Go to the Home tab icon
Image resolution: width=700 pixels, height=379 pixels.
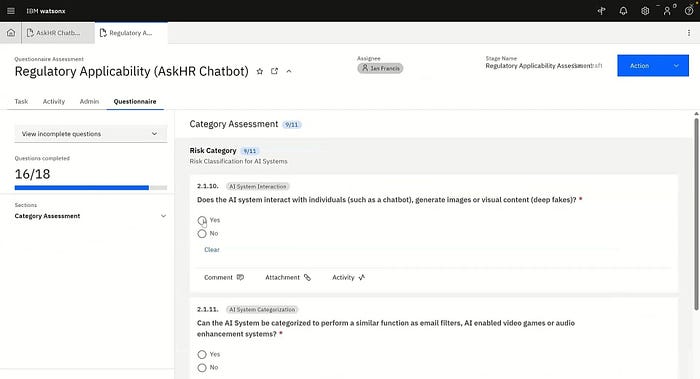tap(11, 33)
